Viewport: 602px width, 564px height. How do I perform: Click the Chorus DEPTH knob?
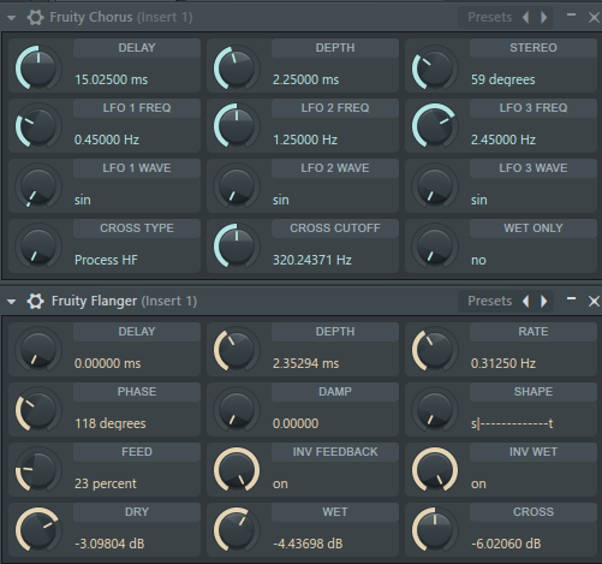click(x=236, y=68)
